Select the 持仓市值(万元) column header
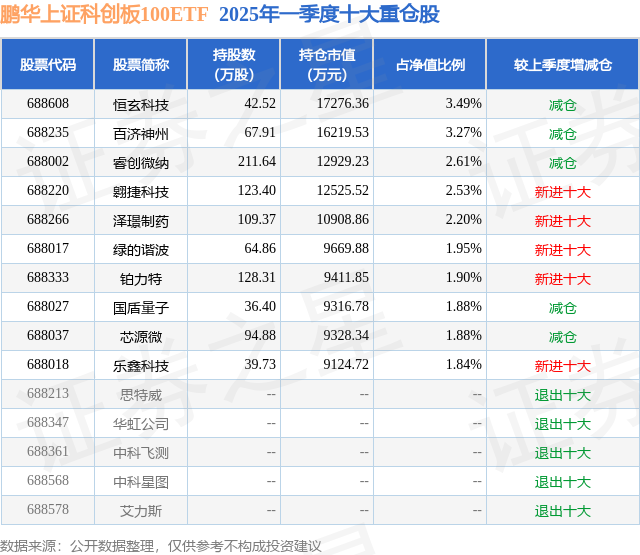The height and width of the screenshot is (555, 640). point(327,64)
